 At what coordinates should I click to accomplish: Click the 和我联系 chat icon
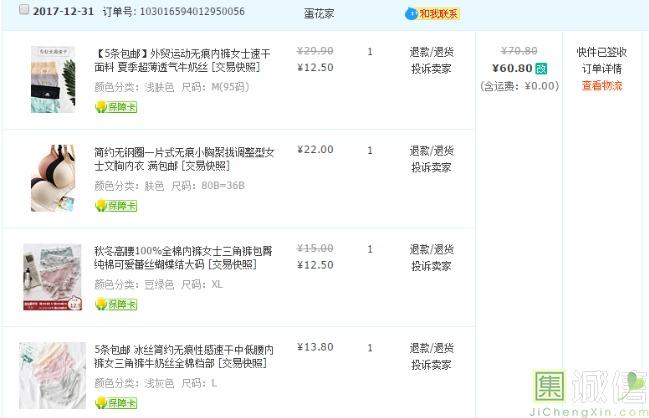432,14
